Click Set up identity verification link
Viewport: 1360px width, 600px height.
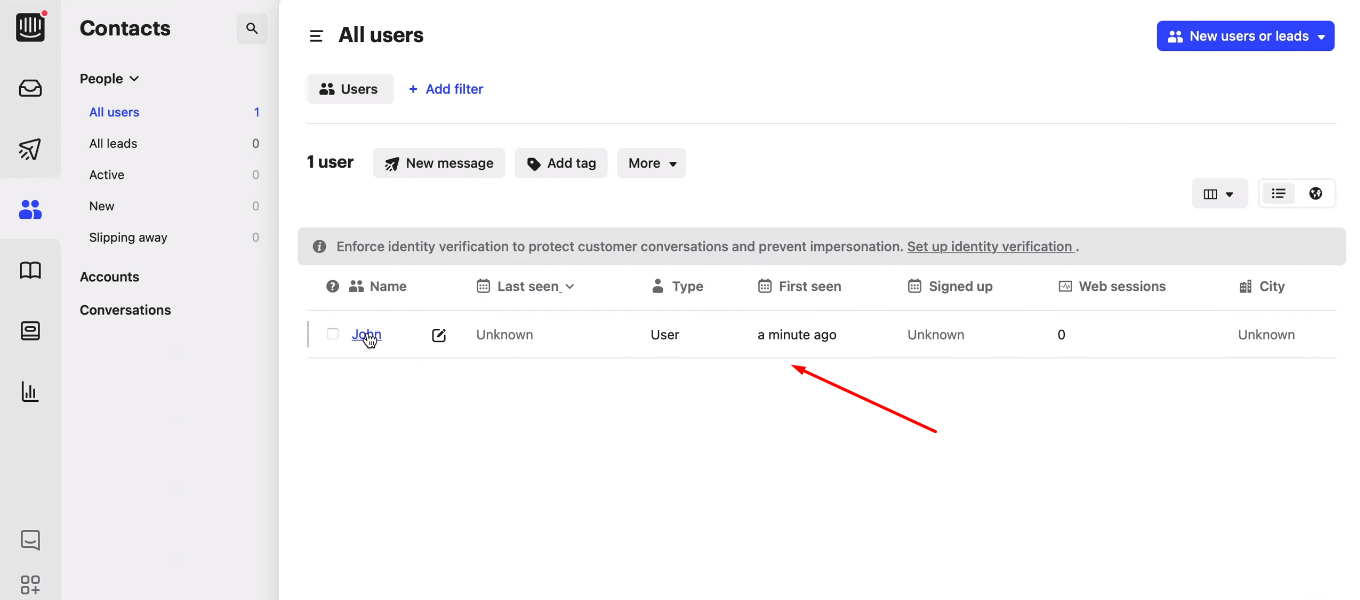click(990, 246)
